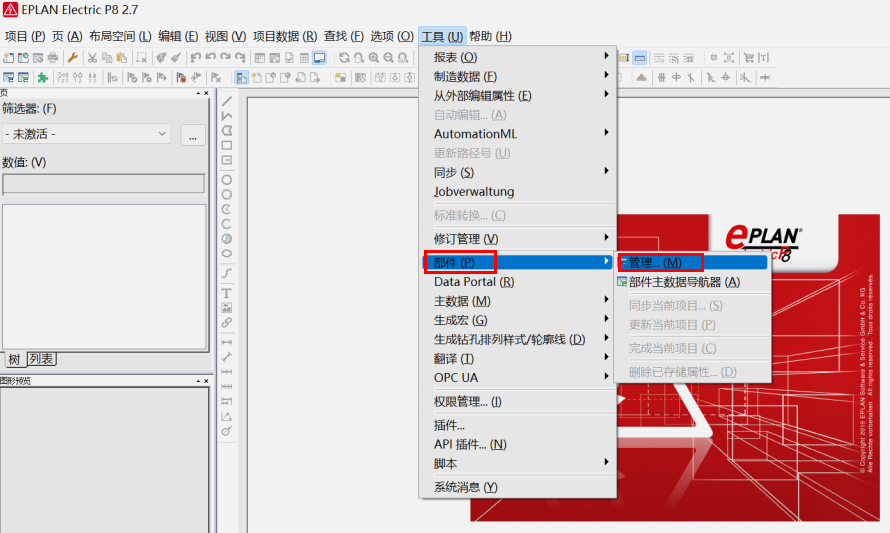Select the rectangle drawing tool
The image size is (890, 533).
[x=227, y=145]
